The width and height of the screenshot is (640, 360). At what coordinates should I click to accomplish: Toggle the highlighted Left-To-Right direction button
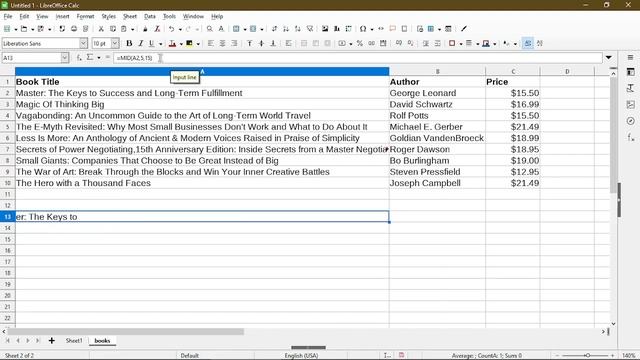528,43
